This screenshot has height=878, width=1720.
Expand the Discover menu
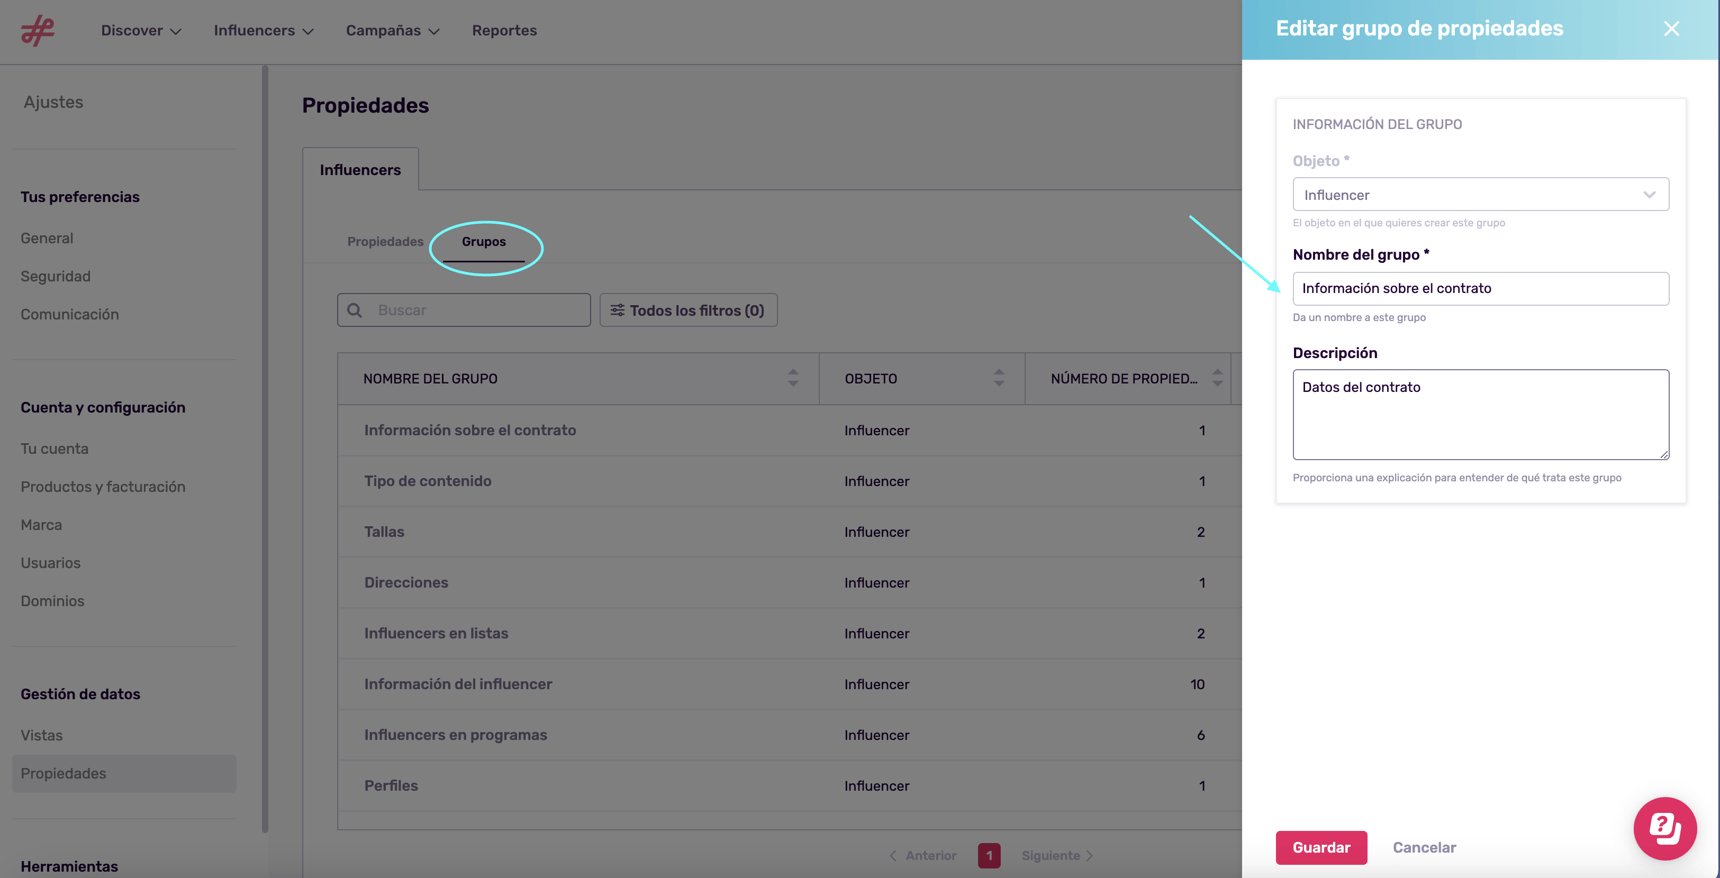pyautogui.click(x=141, y=31)
